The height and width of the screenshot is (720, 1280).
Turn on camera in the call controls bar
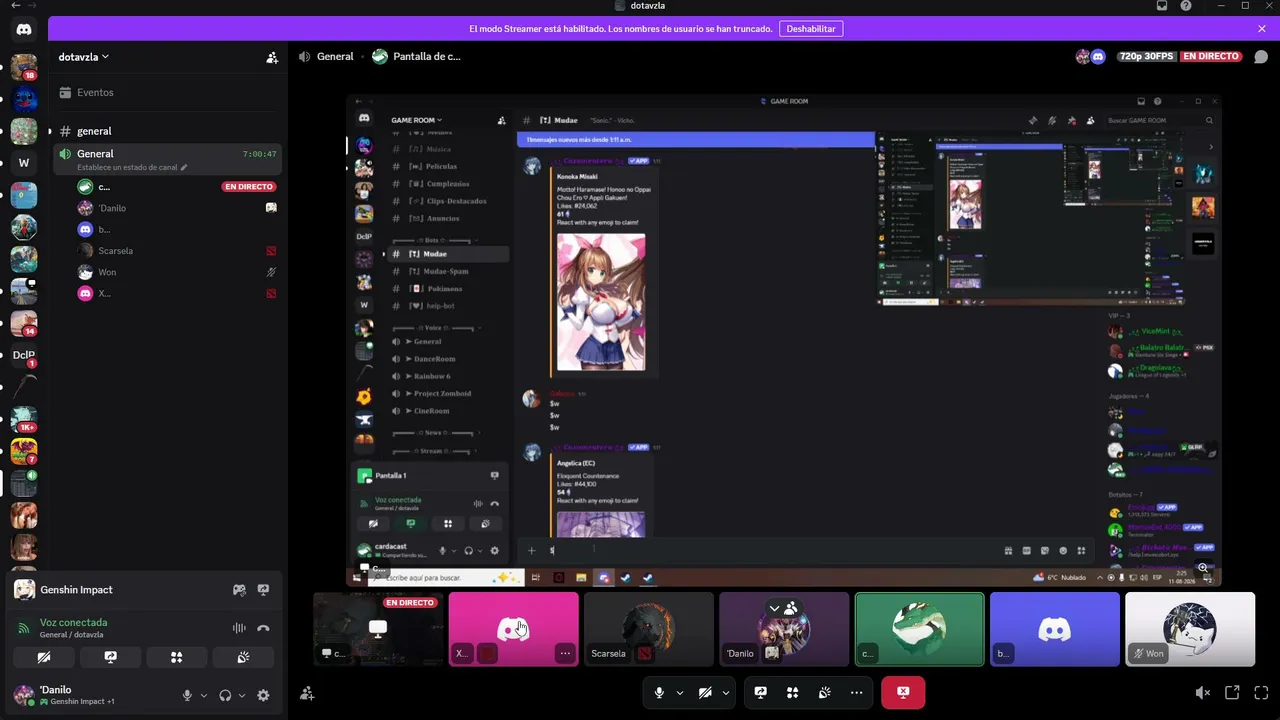(705, 692)
